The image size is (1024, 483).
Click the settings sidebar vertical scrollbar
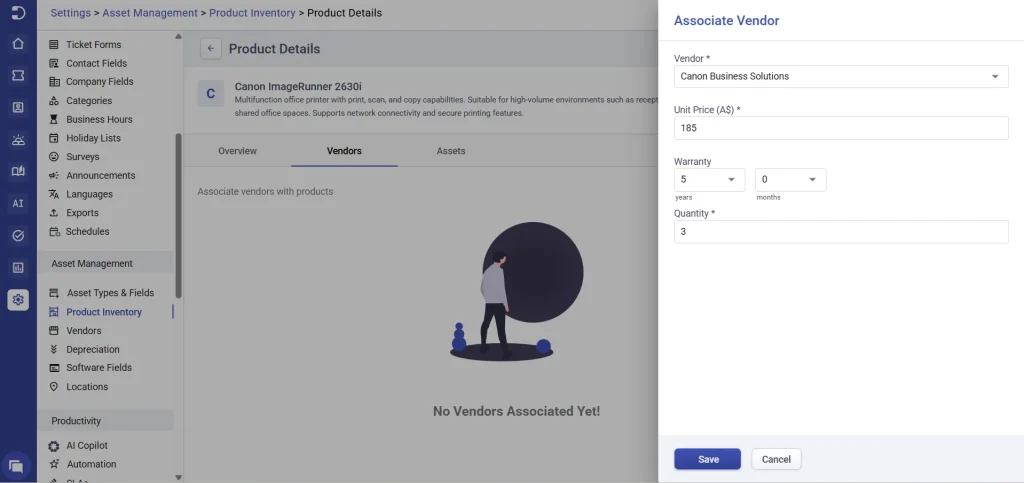(178, 215)
